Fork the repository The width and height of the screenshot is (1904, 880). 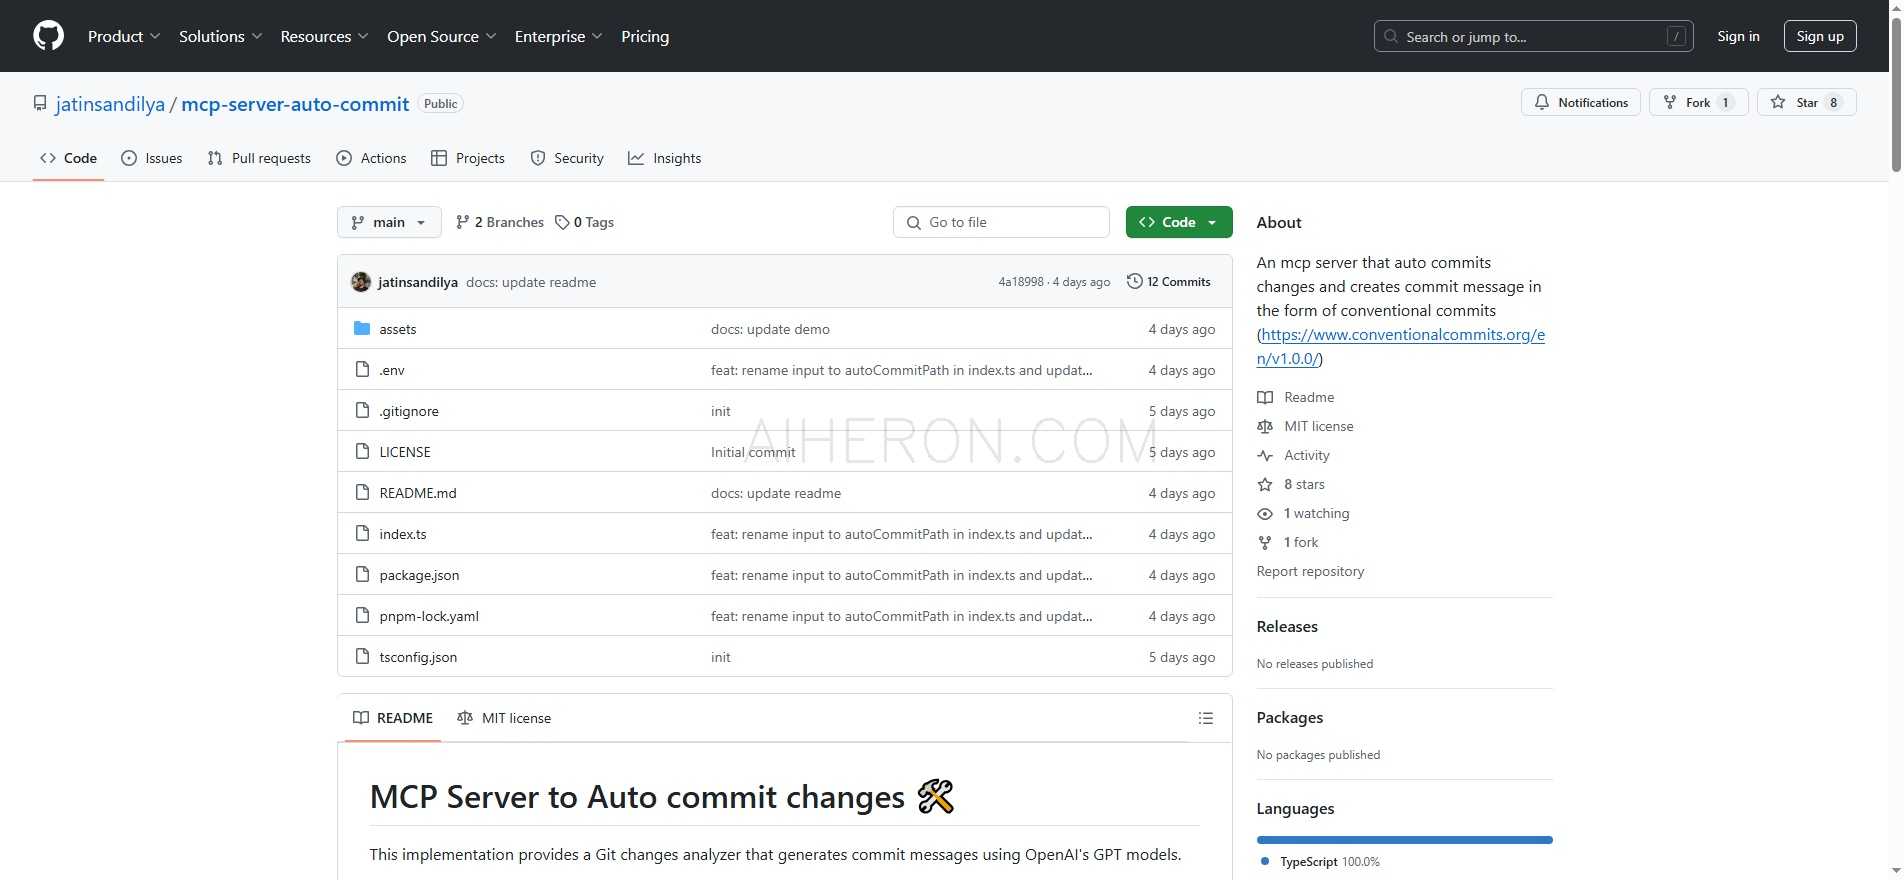pyautogui.click(x=1697, y=102)
